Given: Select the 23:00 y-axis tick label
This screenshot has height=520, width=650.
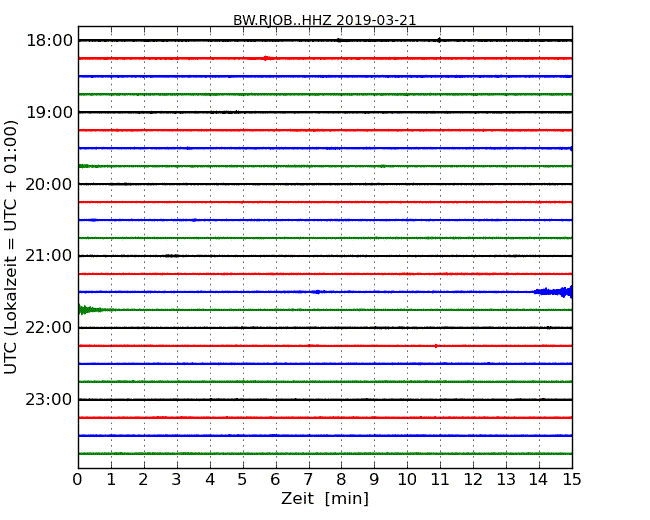Looking at the screenshot, I should tap(49, 400).
